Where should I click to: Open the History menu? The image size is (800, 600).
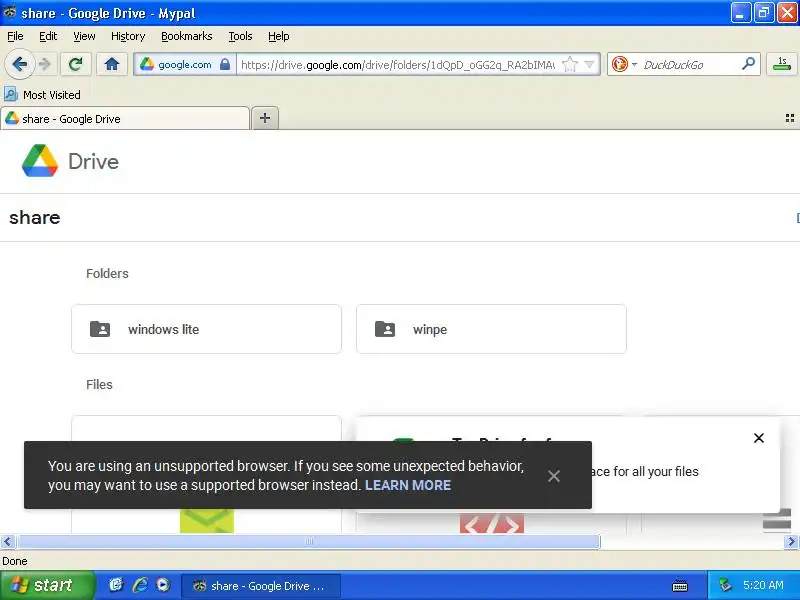click(x=128, y=36)
